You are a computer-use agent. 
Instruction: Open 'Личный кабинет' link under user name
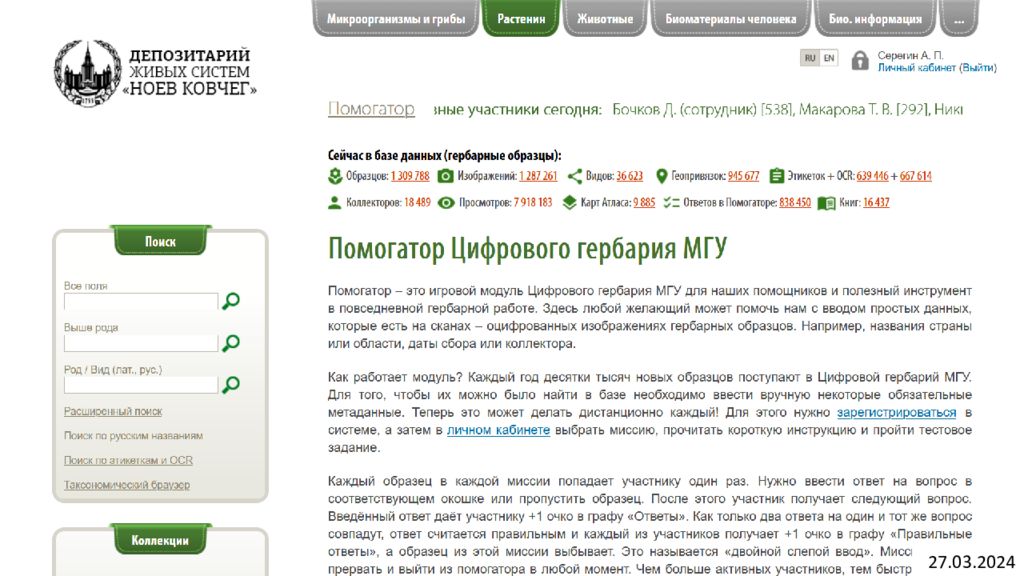916,68
